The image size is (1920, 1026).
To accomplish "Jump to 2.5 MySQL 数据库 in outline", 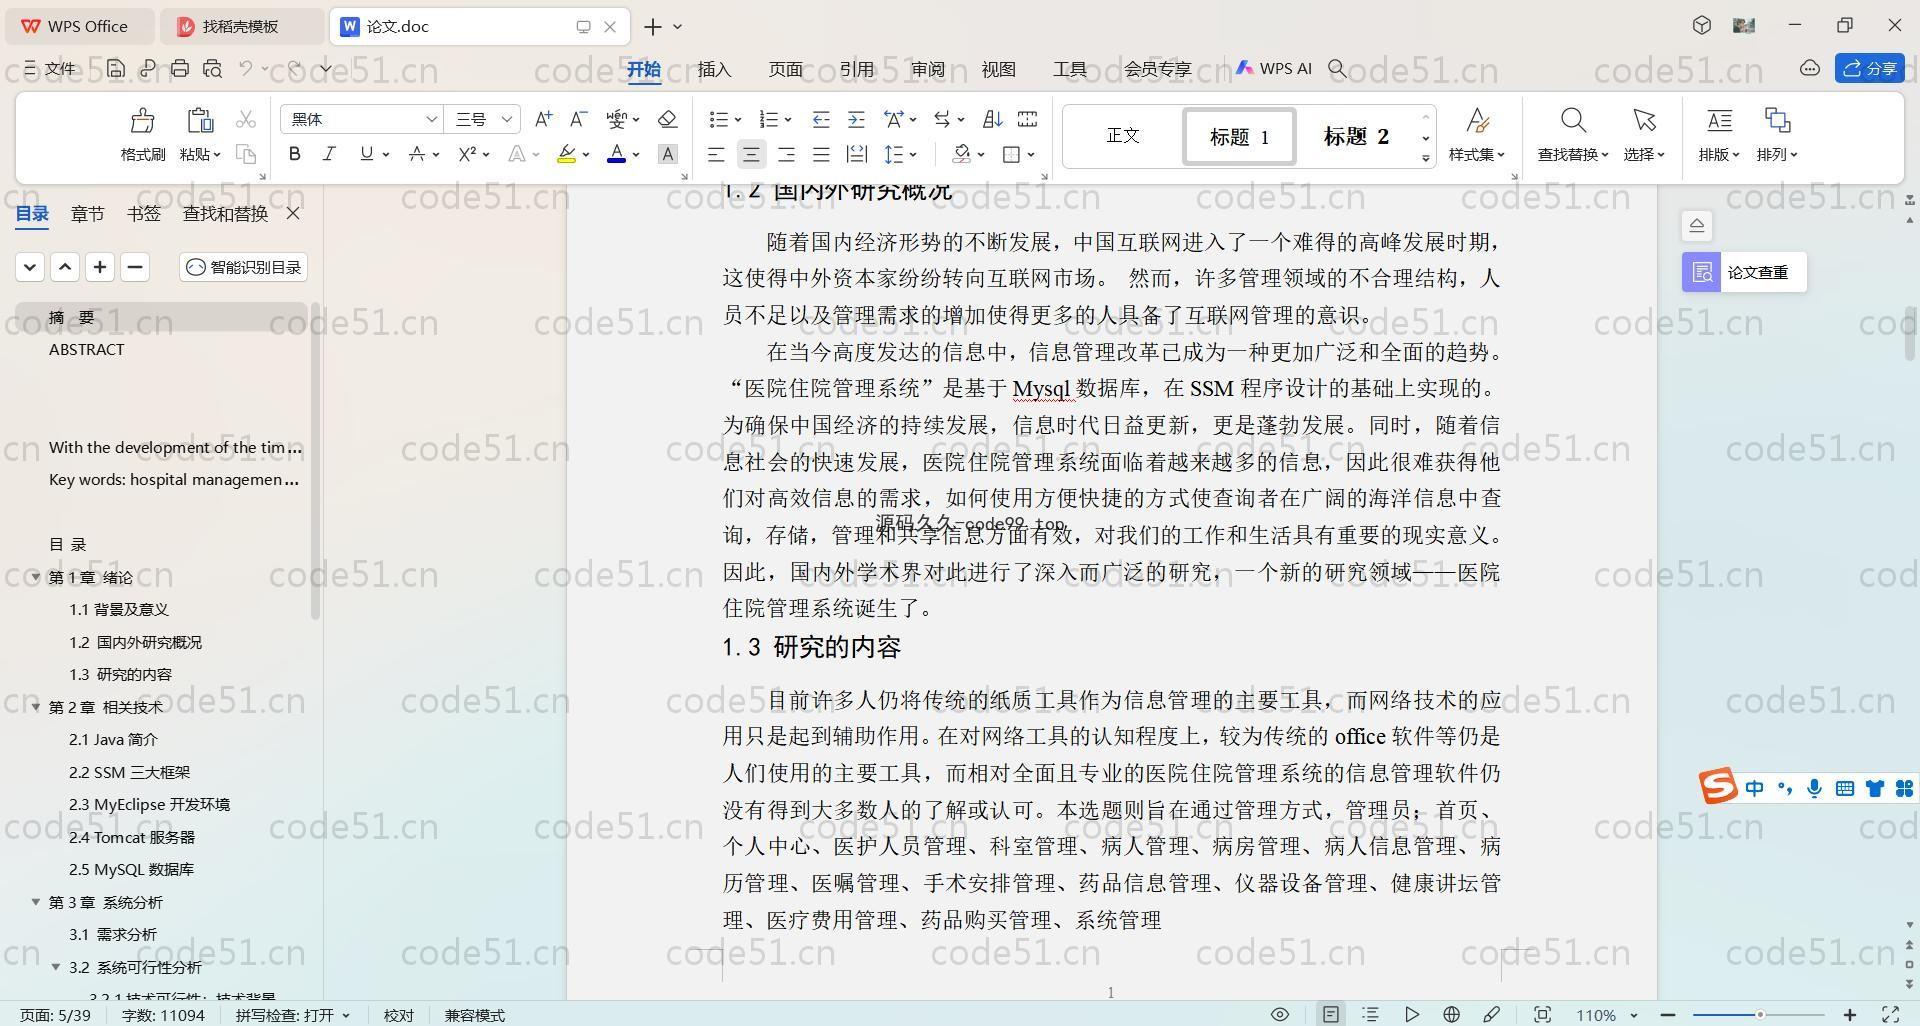I will click(x=132, y=869).
